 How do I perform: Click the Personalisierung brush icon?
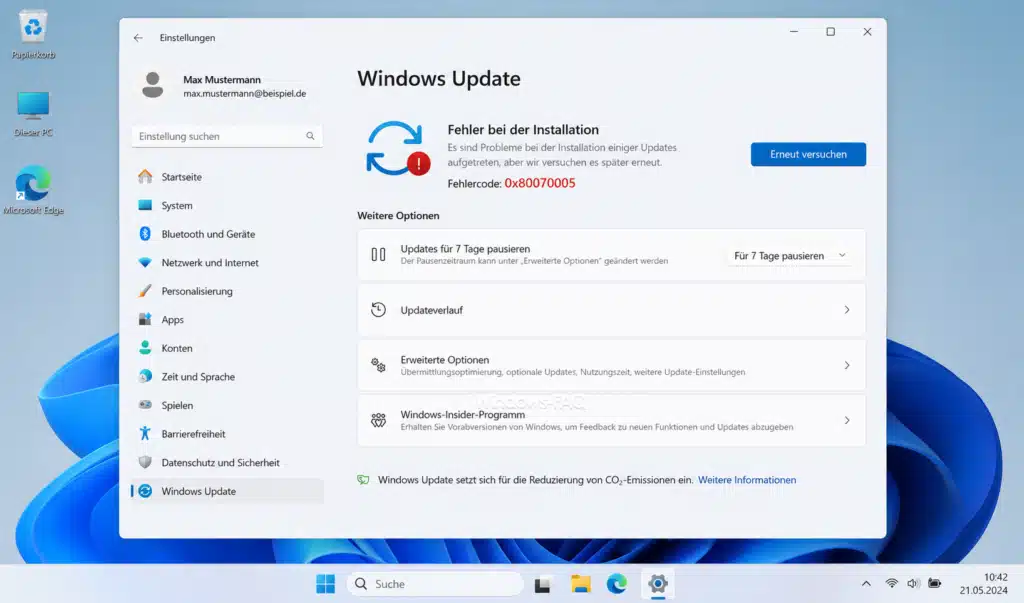pos(145,291)
